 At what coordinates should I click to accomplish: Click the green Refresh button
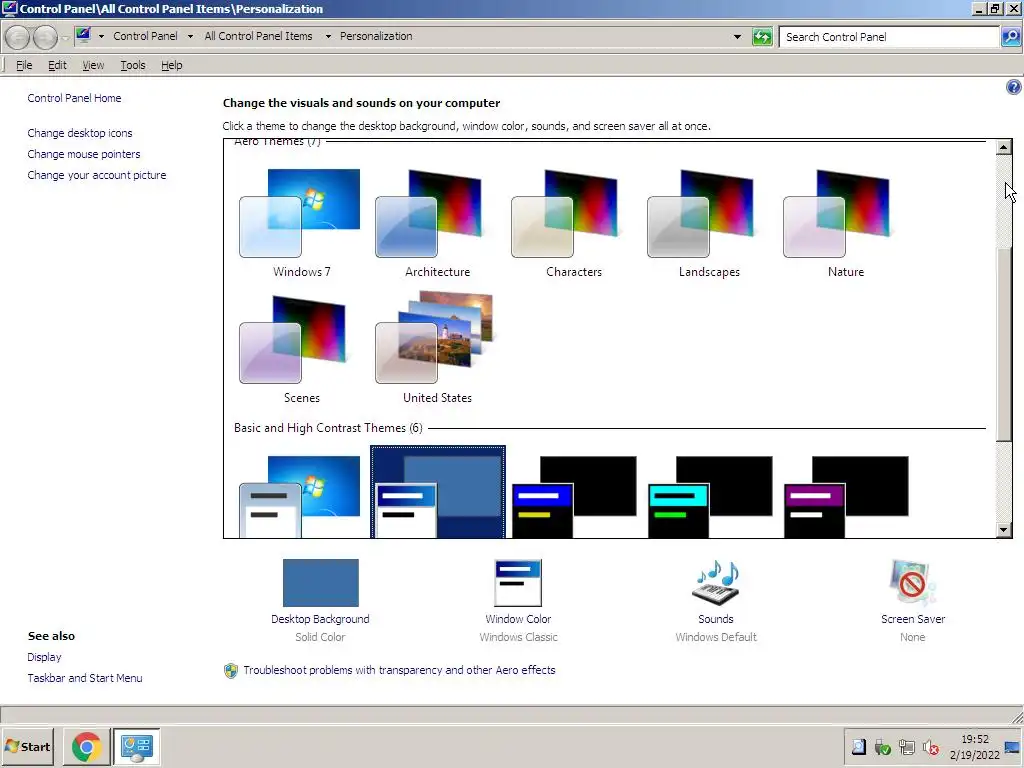click(x=762, y=37)
